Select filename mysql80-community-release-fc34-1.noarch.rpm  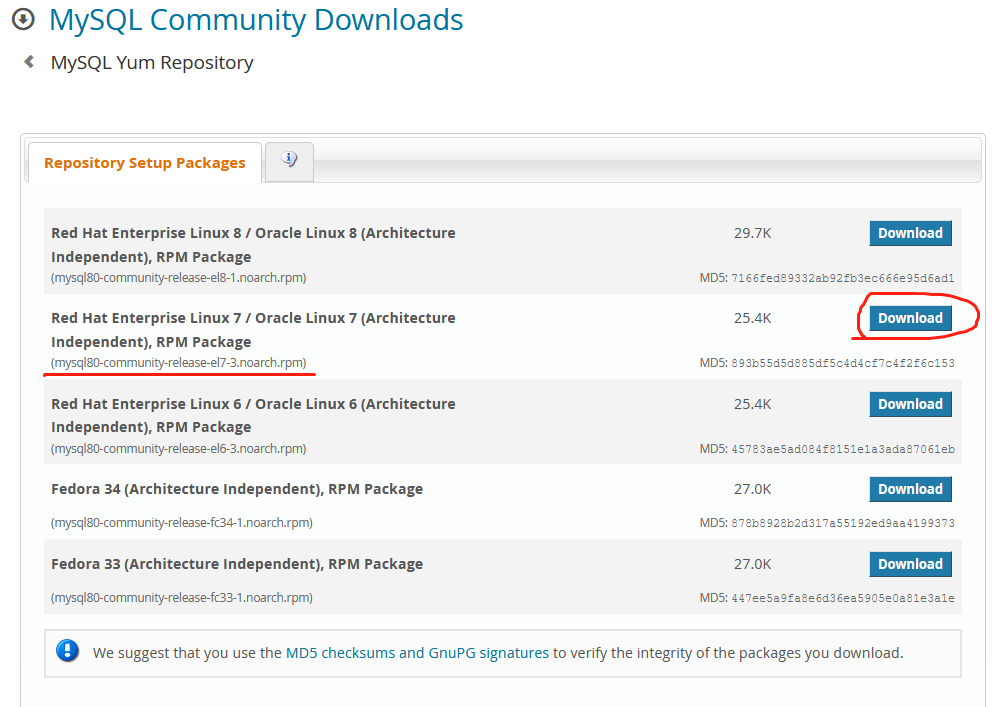pos(182,523)
